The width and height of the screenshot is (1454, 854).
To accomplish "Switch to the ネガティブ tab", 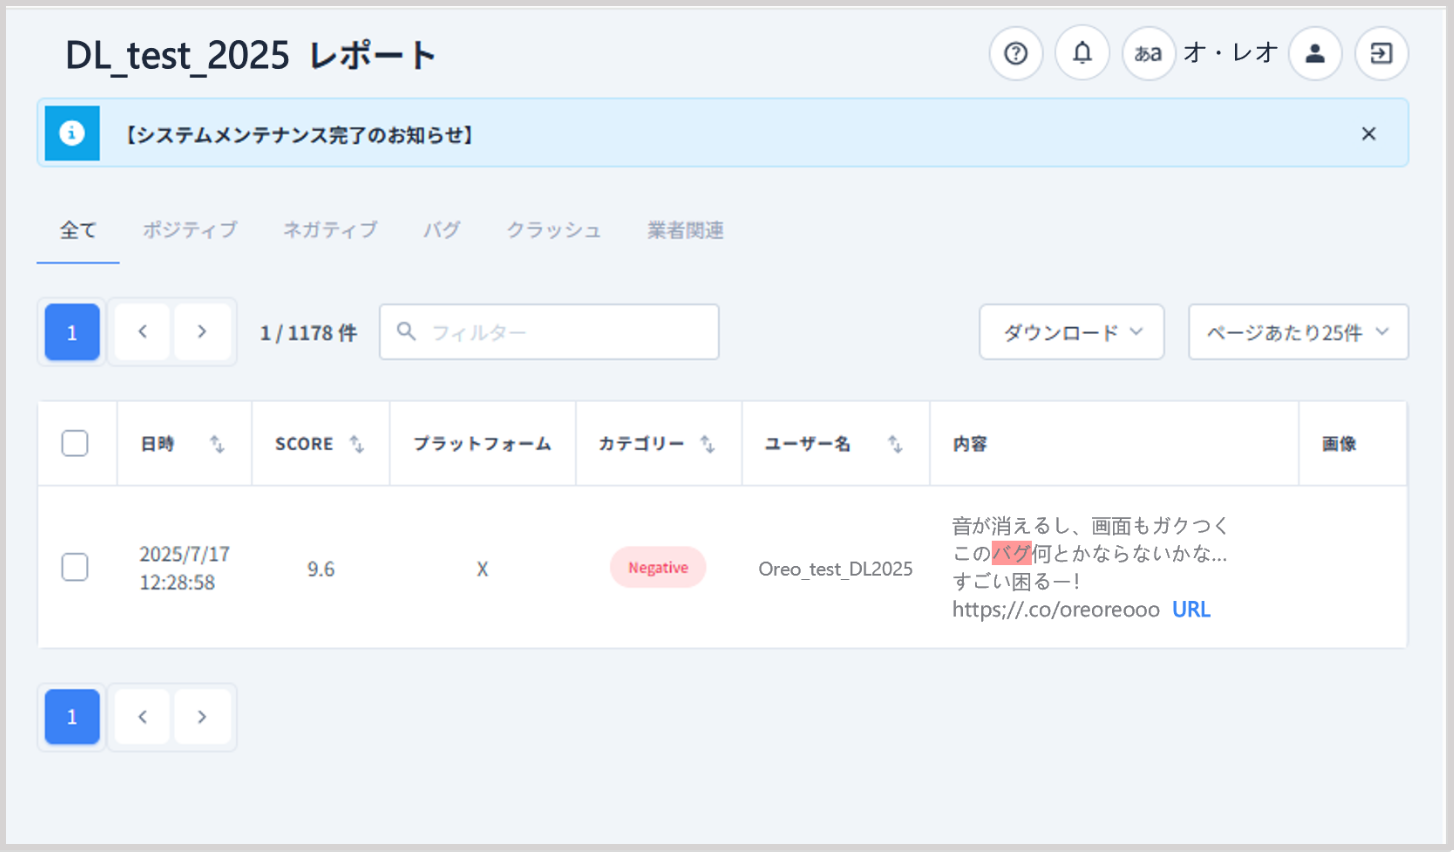I will pos(330,230).
